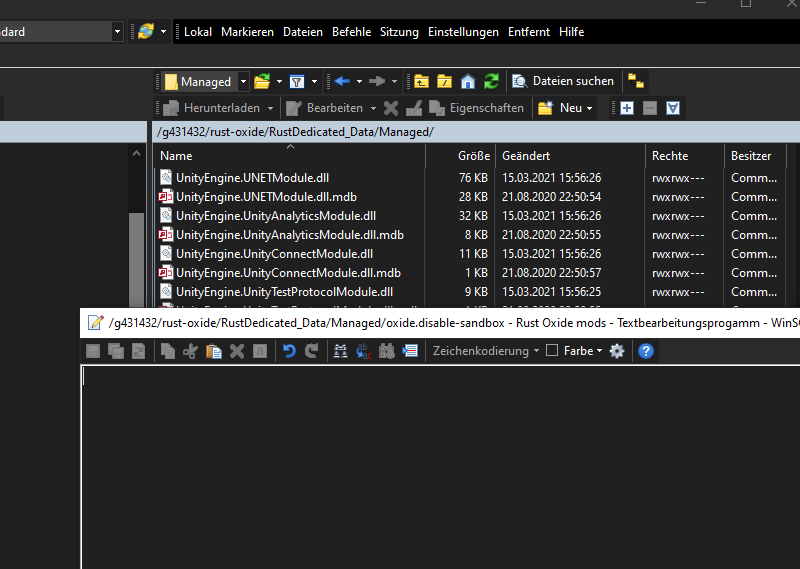Image resolution: width=800 pixels, height=569 pixels.
Task: Go to home directory icon
Action: click(x=468, y=82)
